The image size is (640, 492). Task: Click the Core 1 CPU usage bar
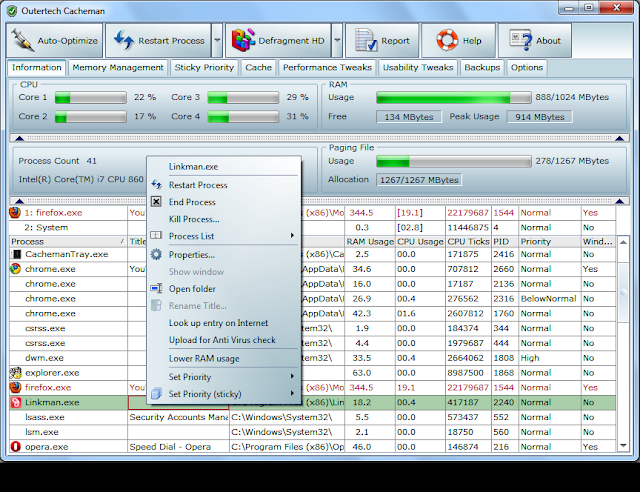pos(91,98)
